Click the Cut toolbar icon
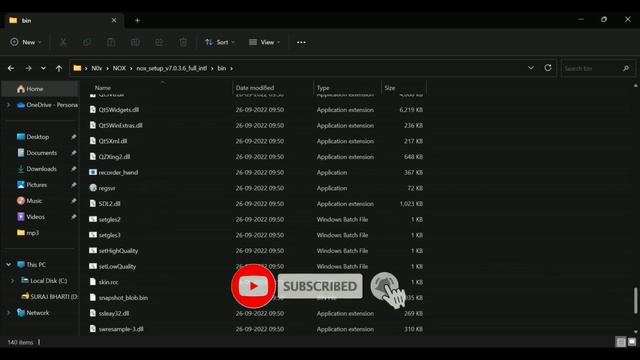This screenshot has width=640, height=360. tap(63, 42)
